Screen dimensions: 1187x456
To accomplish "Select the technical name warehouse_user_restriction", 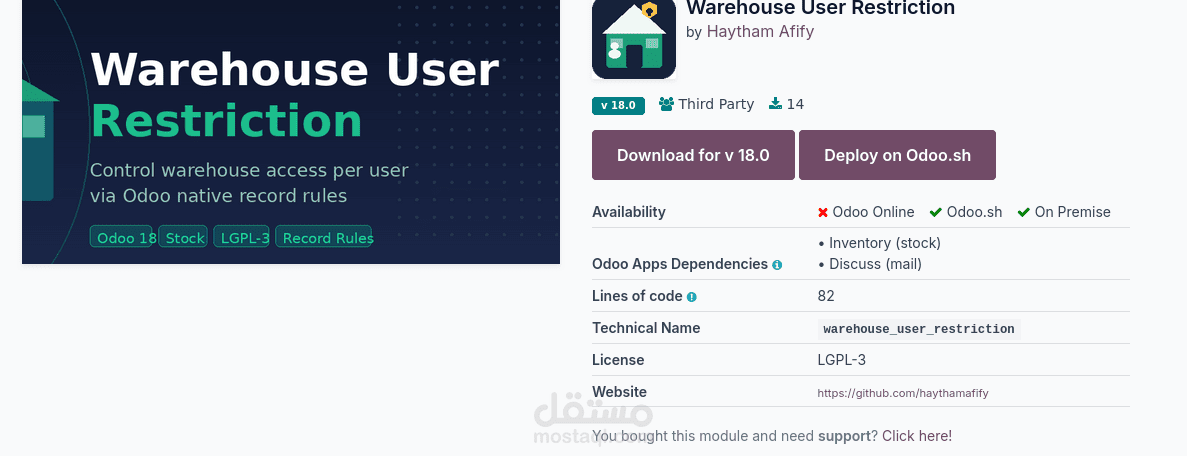I will pos(918,329).
